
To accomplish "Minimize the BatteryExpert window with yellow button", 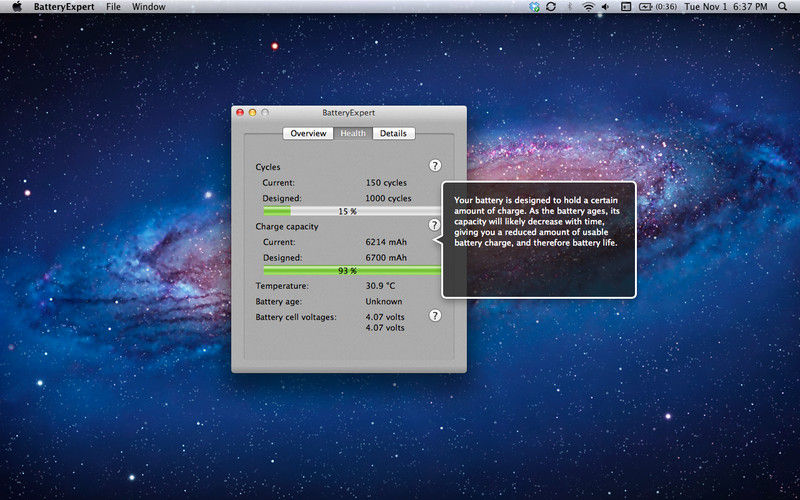I will tap(252, 112).
